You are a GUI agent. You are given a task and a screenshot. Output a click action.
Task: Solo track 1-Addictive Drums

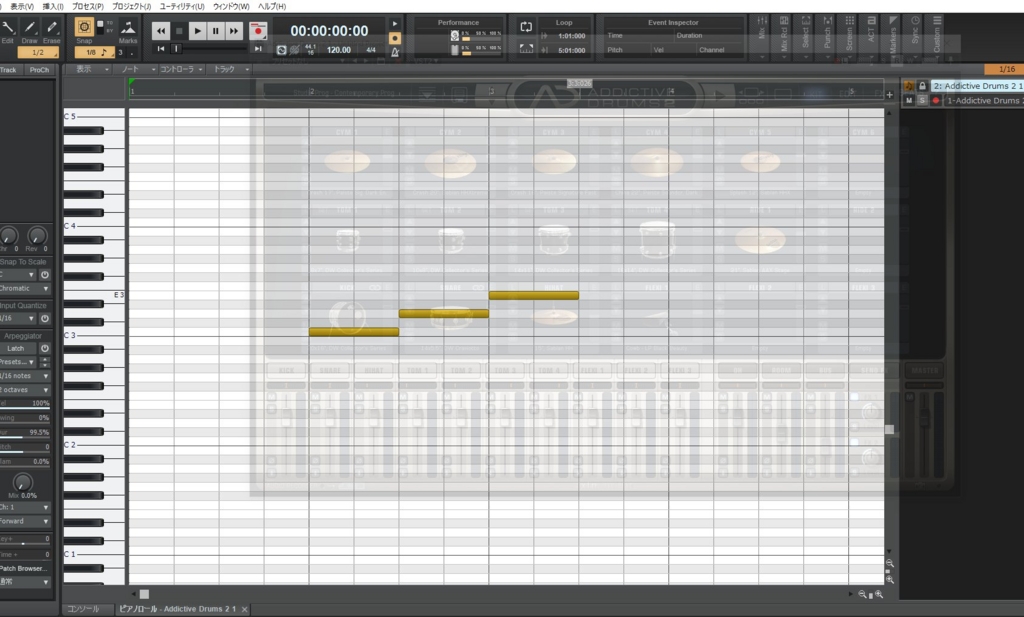tap(922, 101)
